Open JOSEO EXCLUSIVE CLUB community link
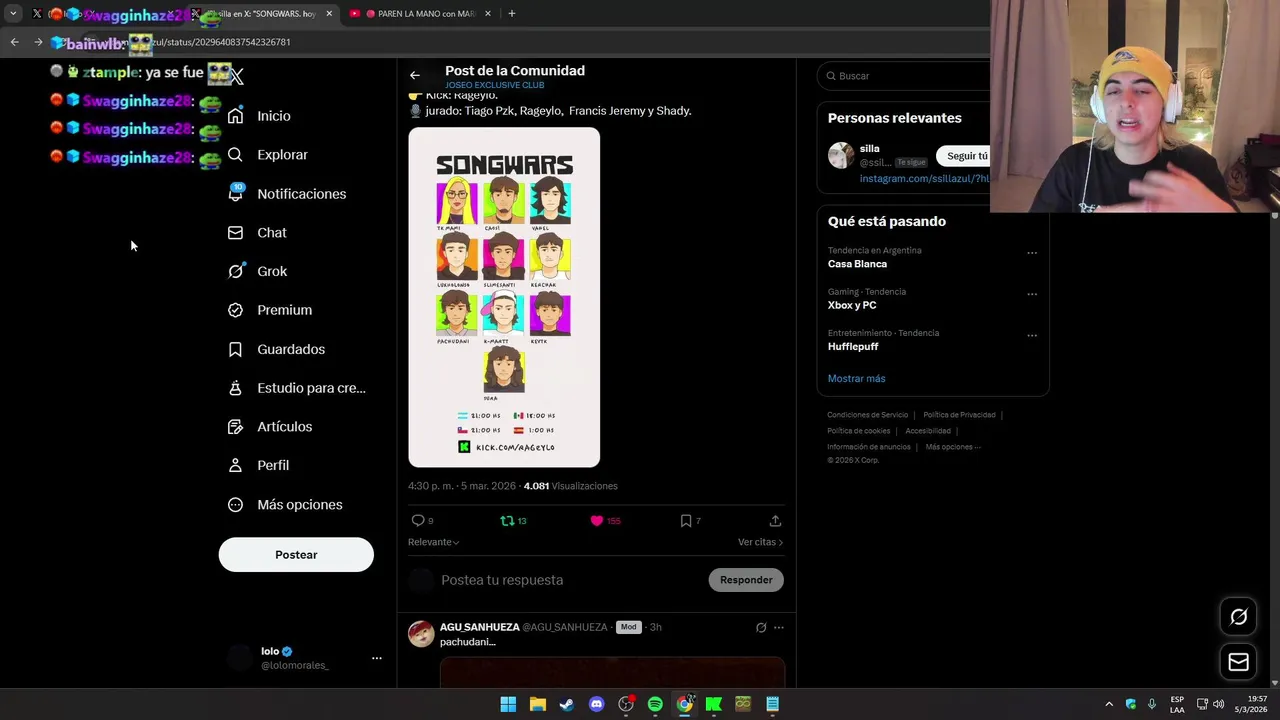 tap(495, 85)
